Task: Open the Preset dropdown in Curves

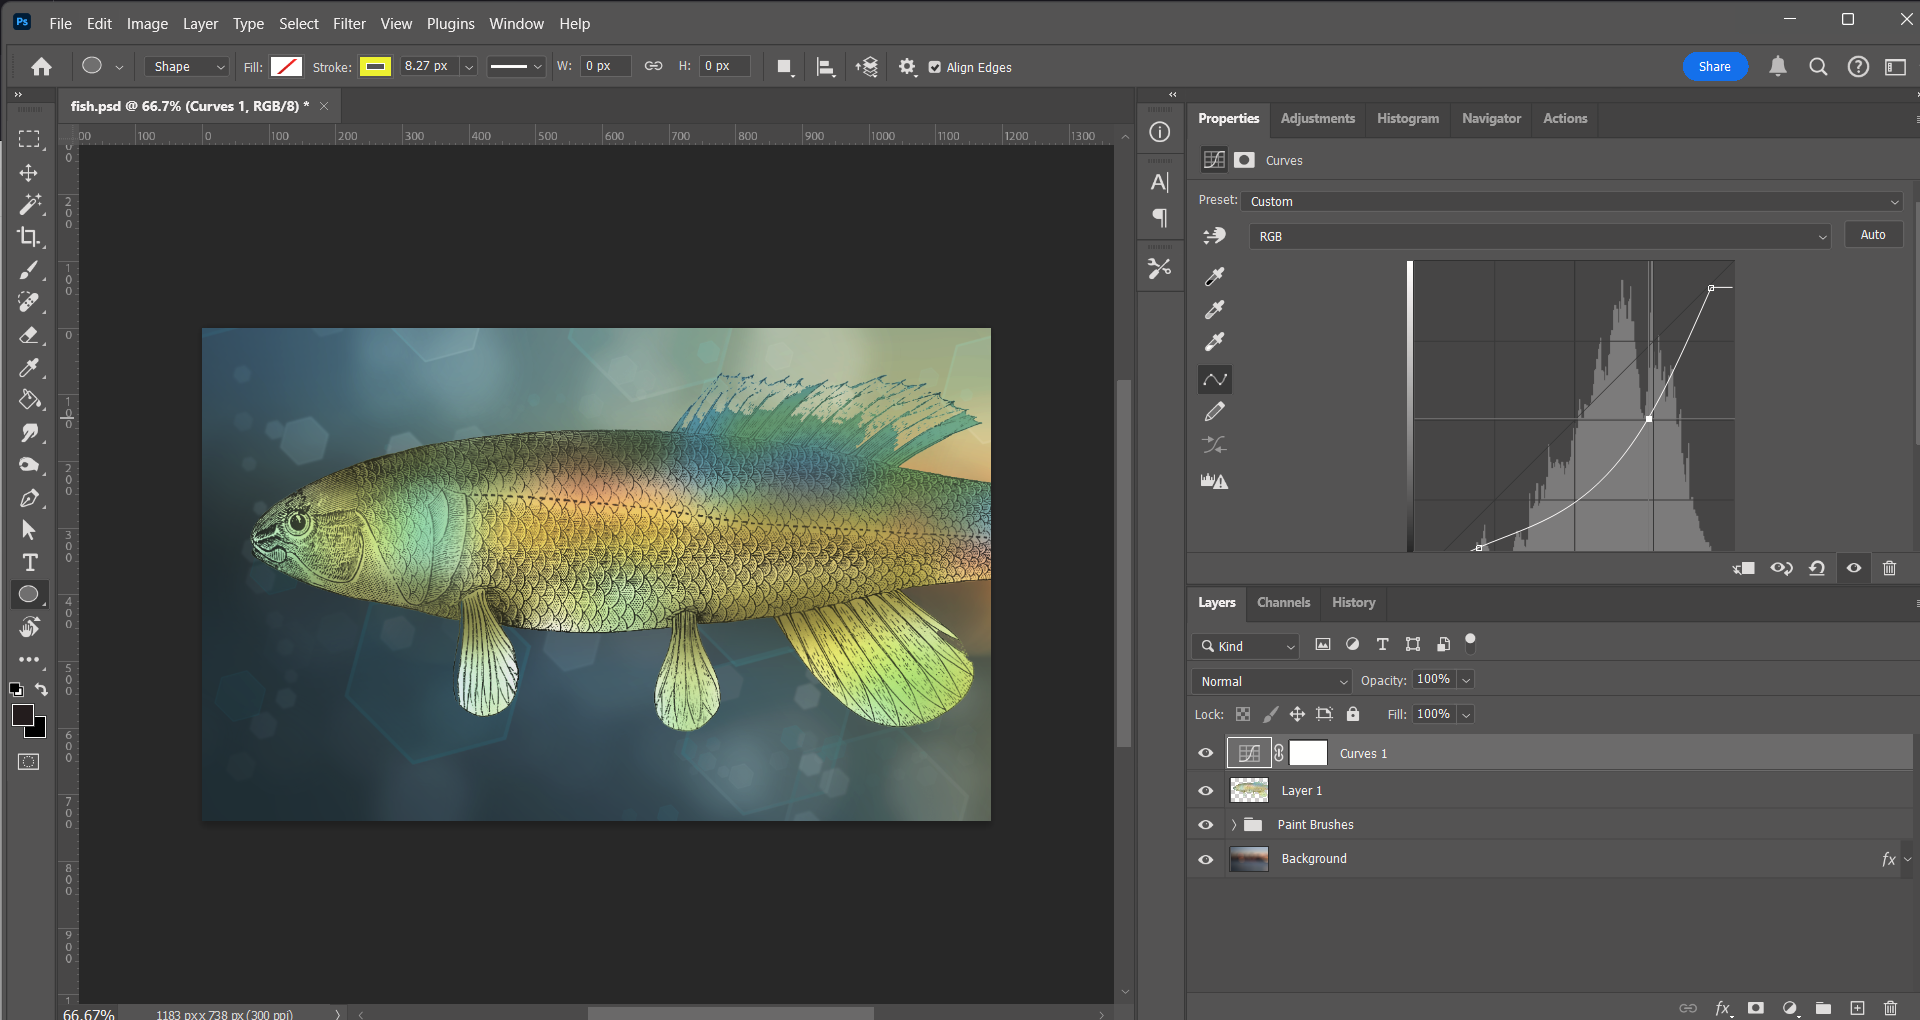Action: coord(1570,201)
